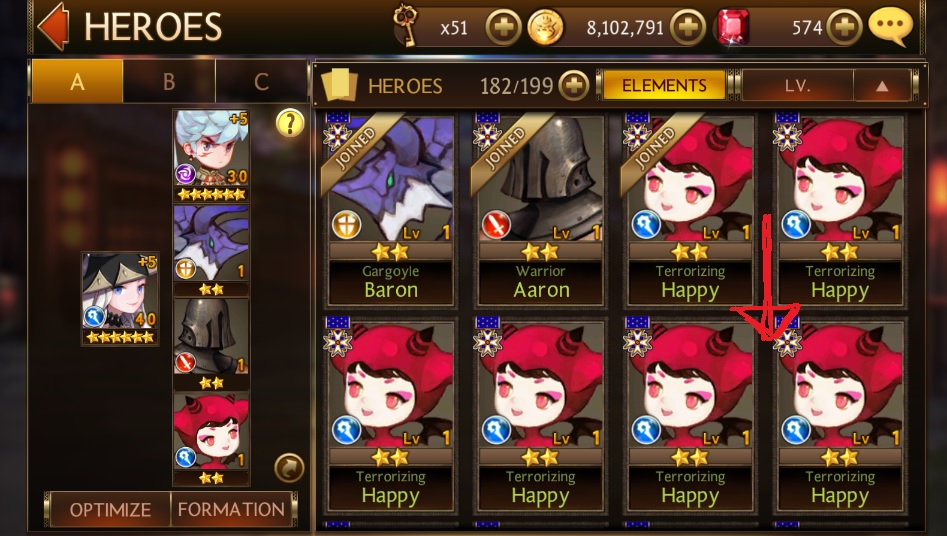Add rubies with the plus icon
The image size is (947, 536).
844,28
